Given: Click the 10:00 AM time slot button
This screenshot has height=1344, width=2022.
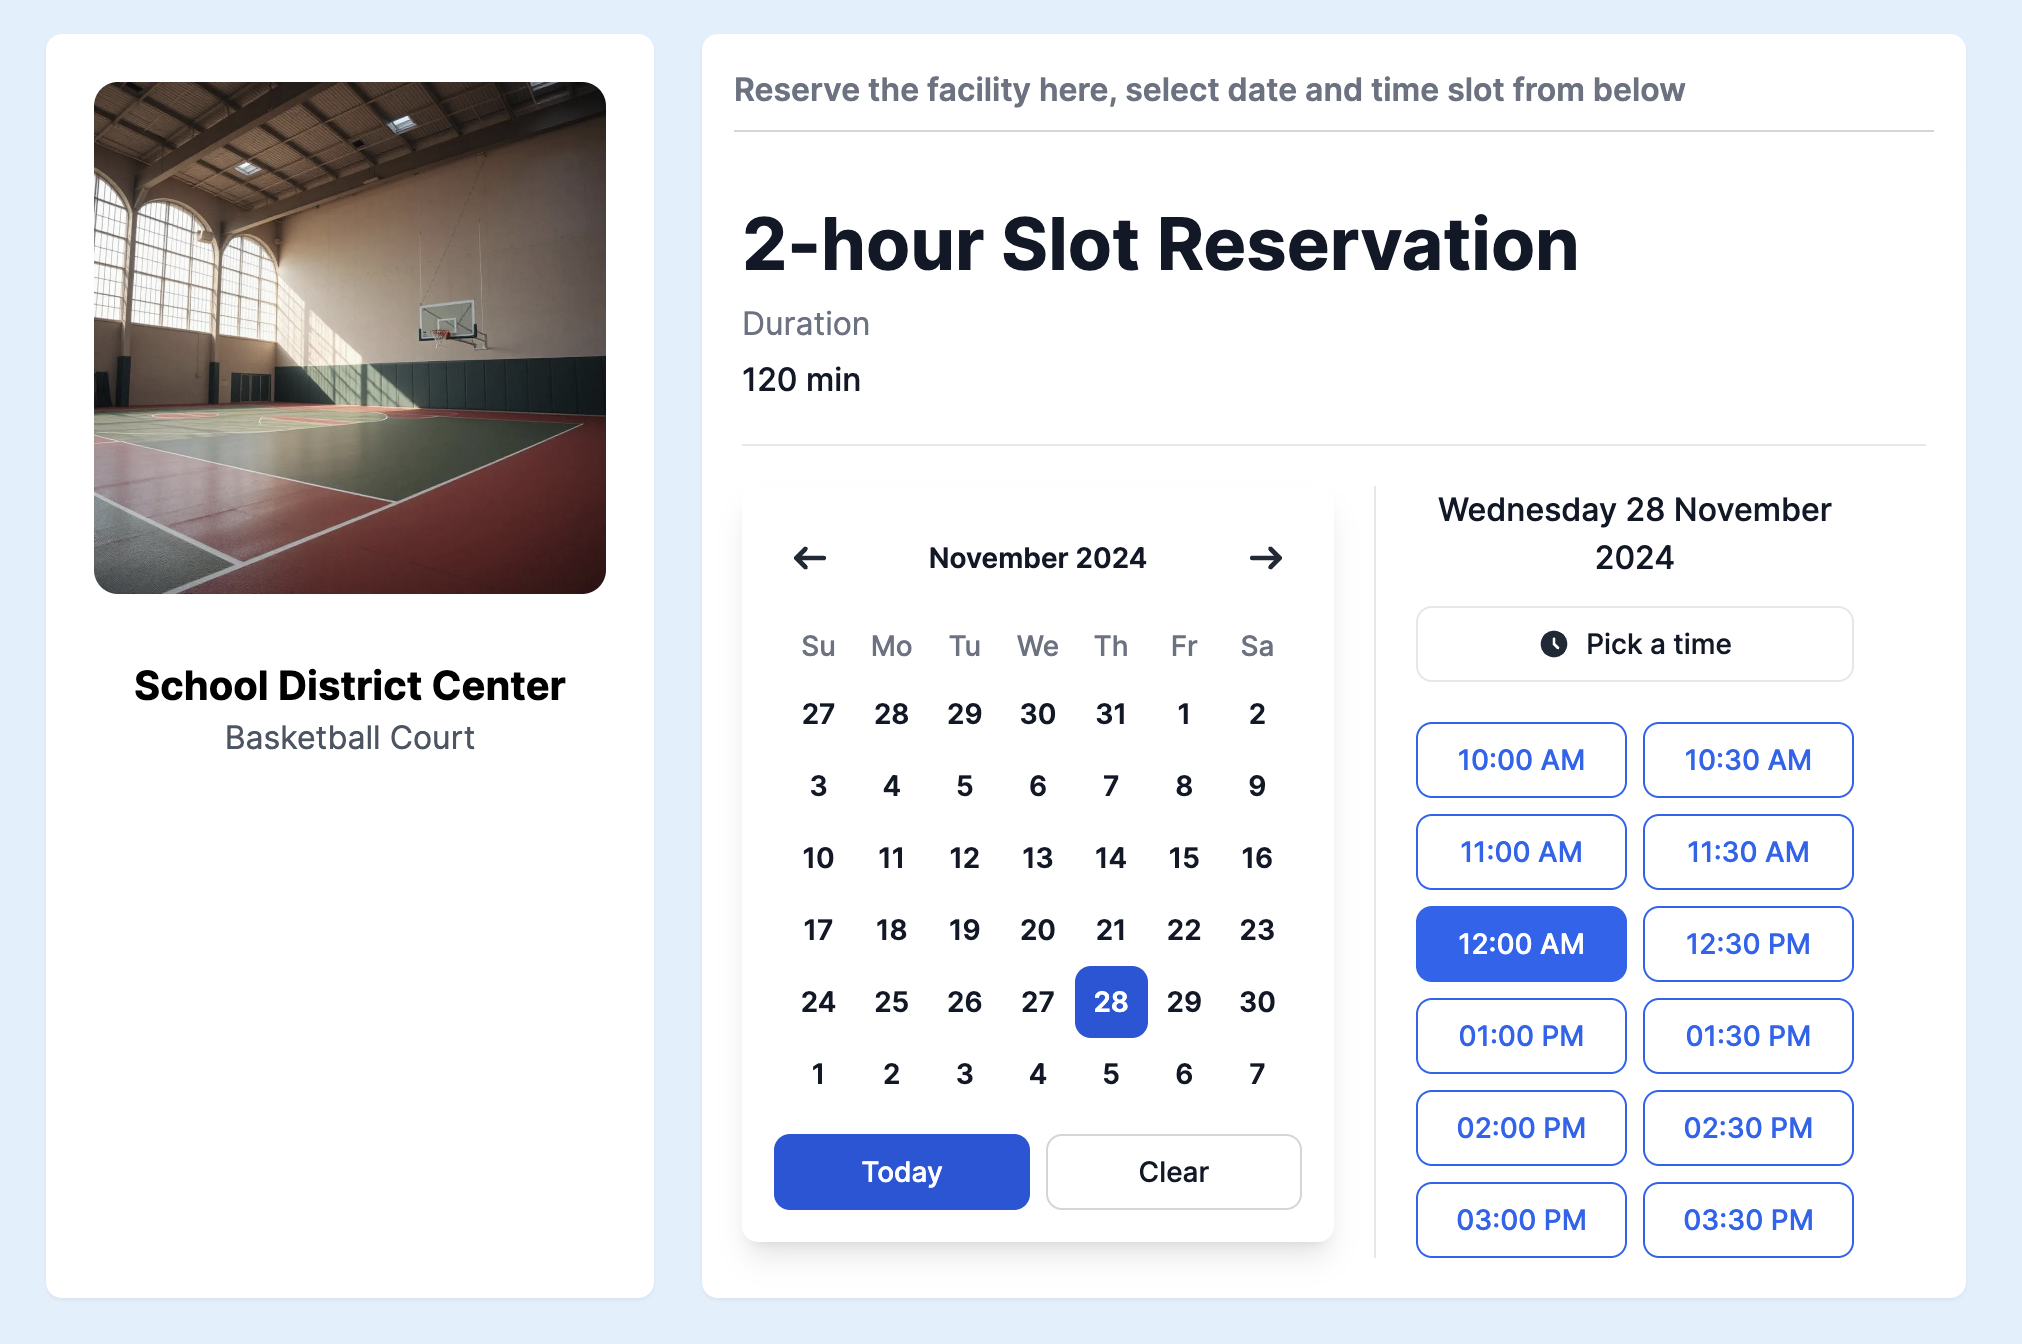Looking at the screenshot, I should [1518, 759].
